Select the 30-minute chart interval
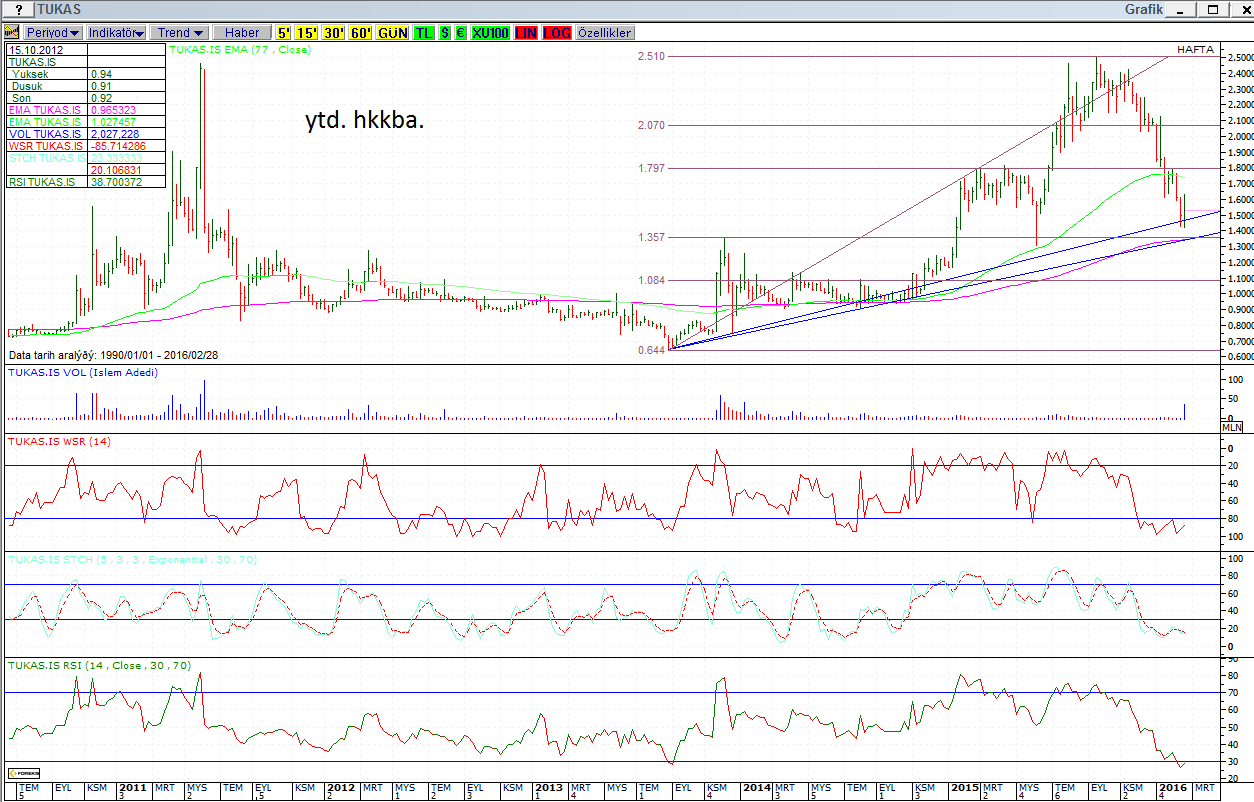Image resolution: width=1254 pixels, height=802 pixels. [334, 33]
